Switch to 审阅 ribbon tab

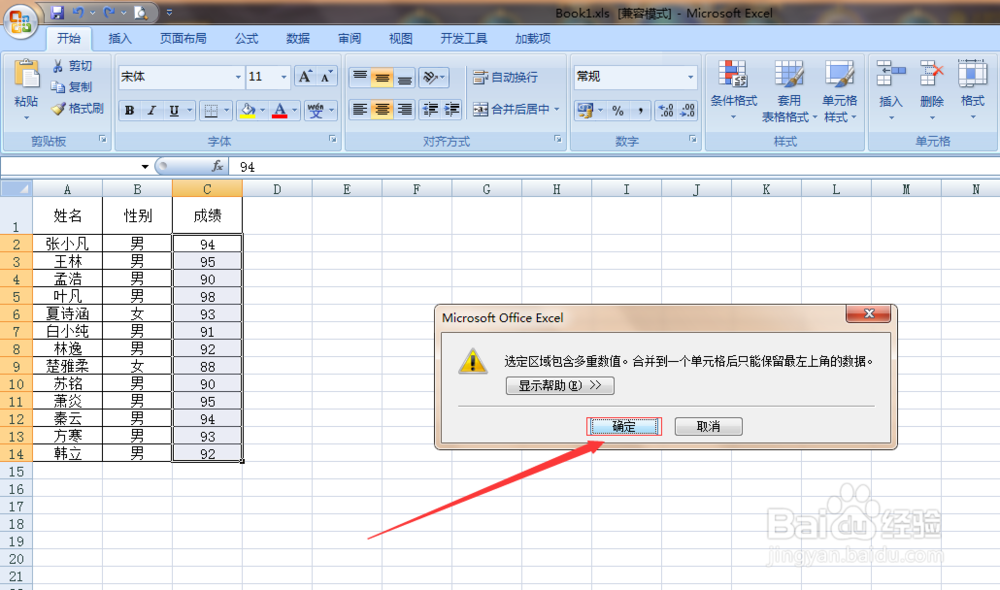pos(349,38)
